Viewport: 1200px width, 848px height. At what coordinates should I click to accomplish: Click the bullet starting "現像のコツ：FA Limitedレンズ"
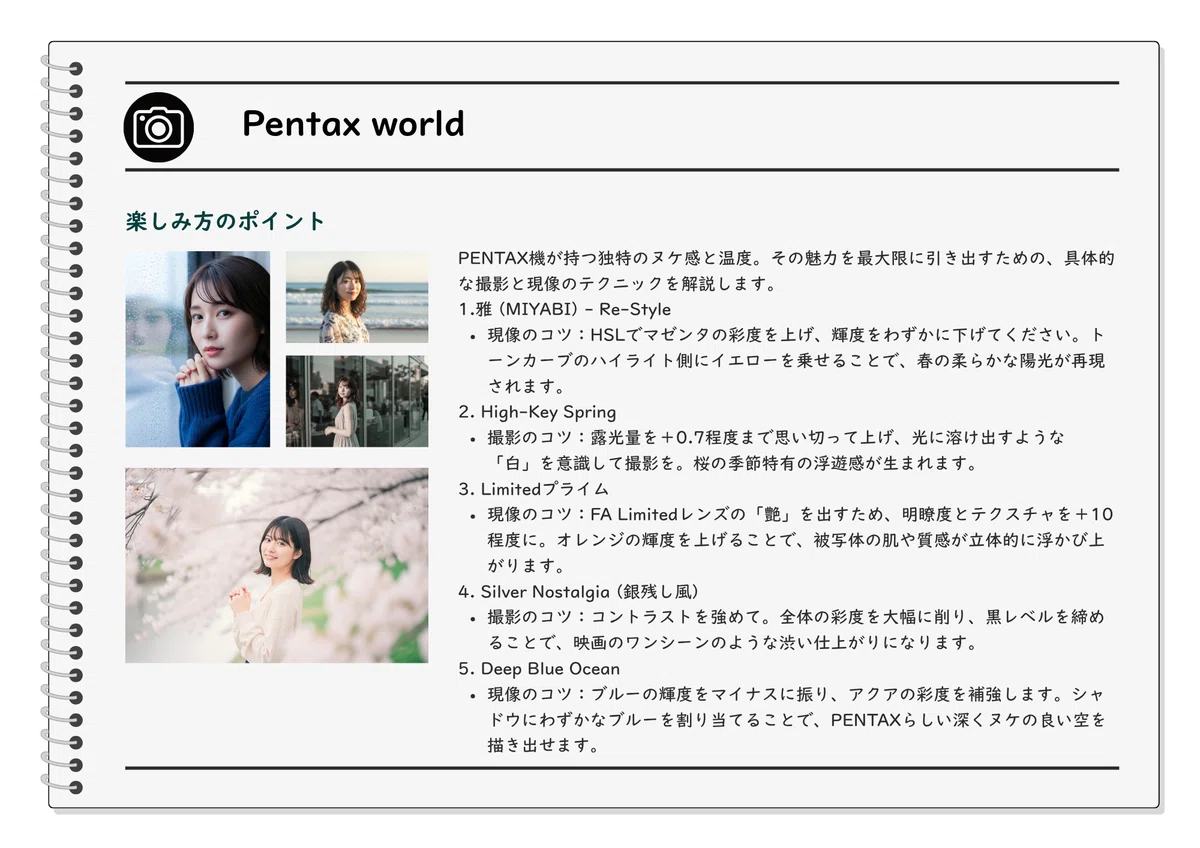pyautogui.click(x=800, y=515)
